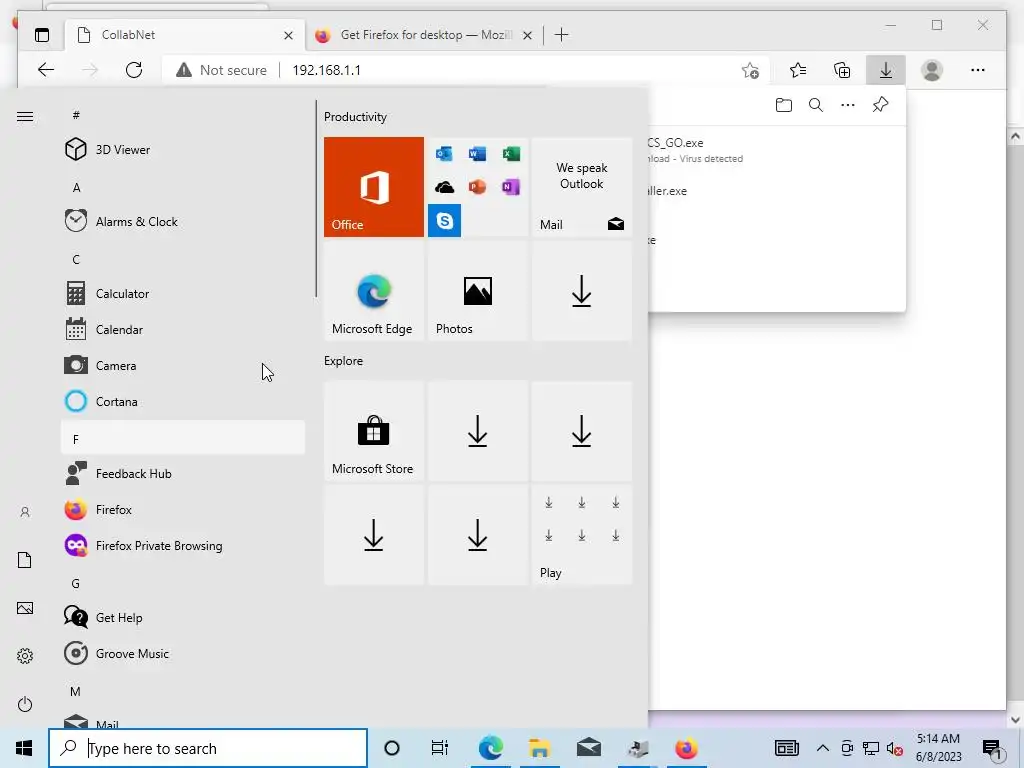
Task: Open the Photos tile
Action: [x=477, y=291]
